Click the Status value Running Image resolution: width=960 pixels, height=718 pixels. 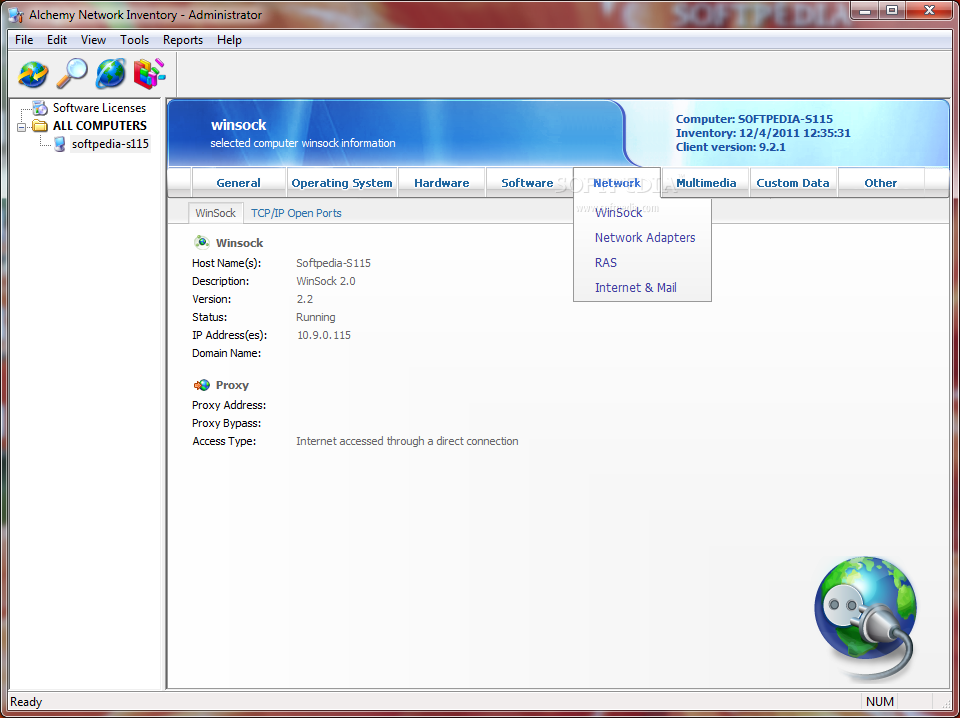(315, 317)
